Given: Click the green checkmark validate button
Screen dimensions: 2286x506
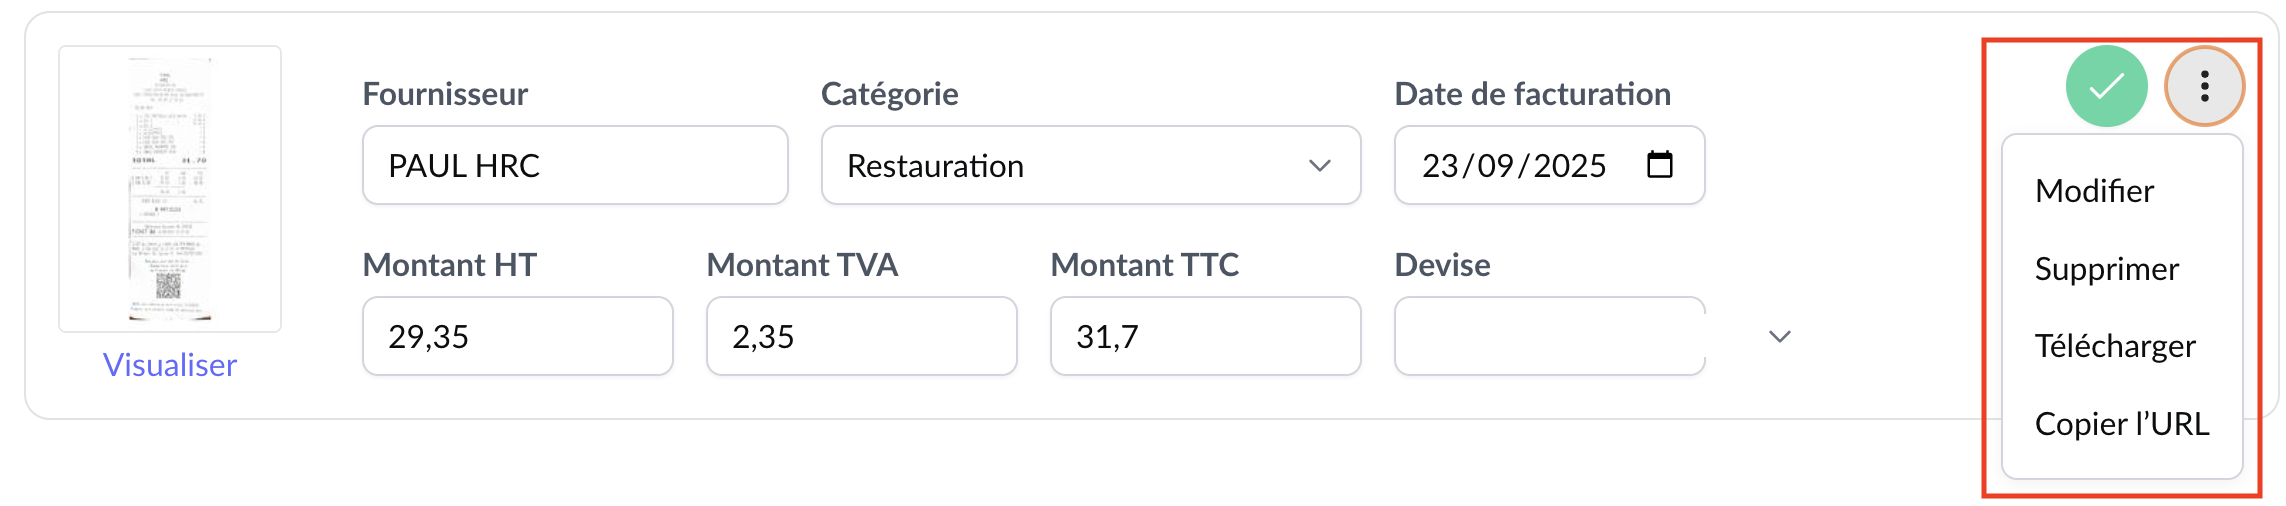Looking at the screenshot, I should pyautogui.click(x=2106, y=87).
